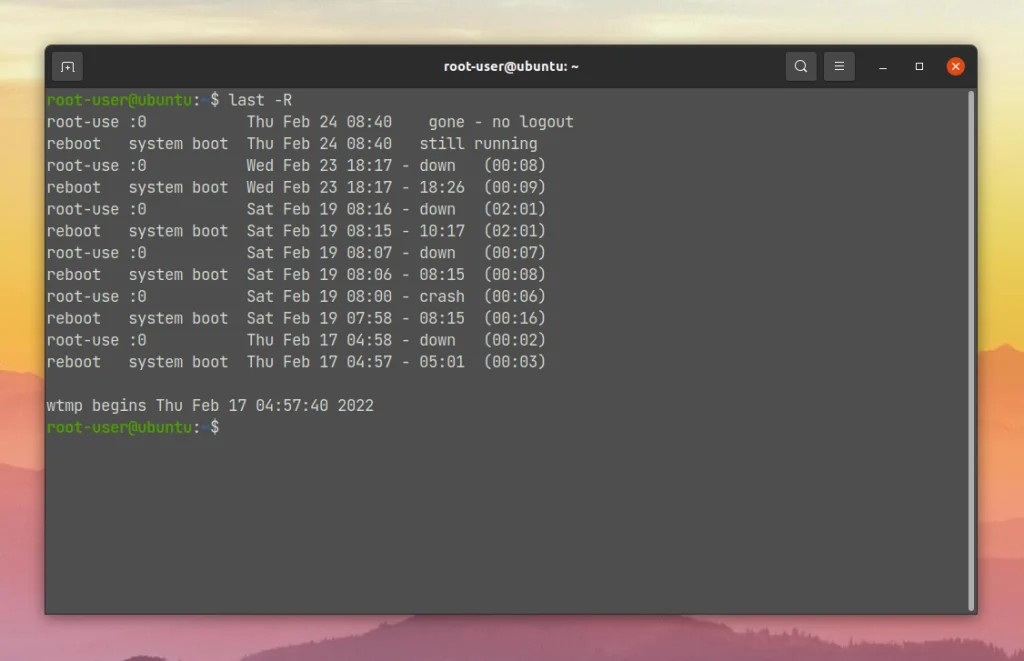
Task: Click "down" on the Wed Feb 23 line
Action: click(437, 165)
